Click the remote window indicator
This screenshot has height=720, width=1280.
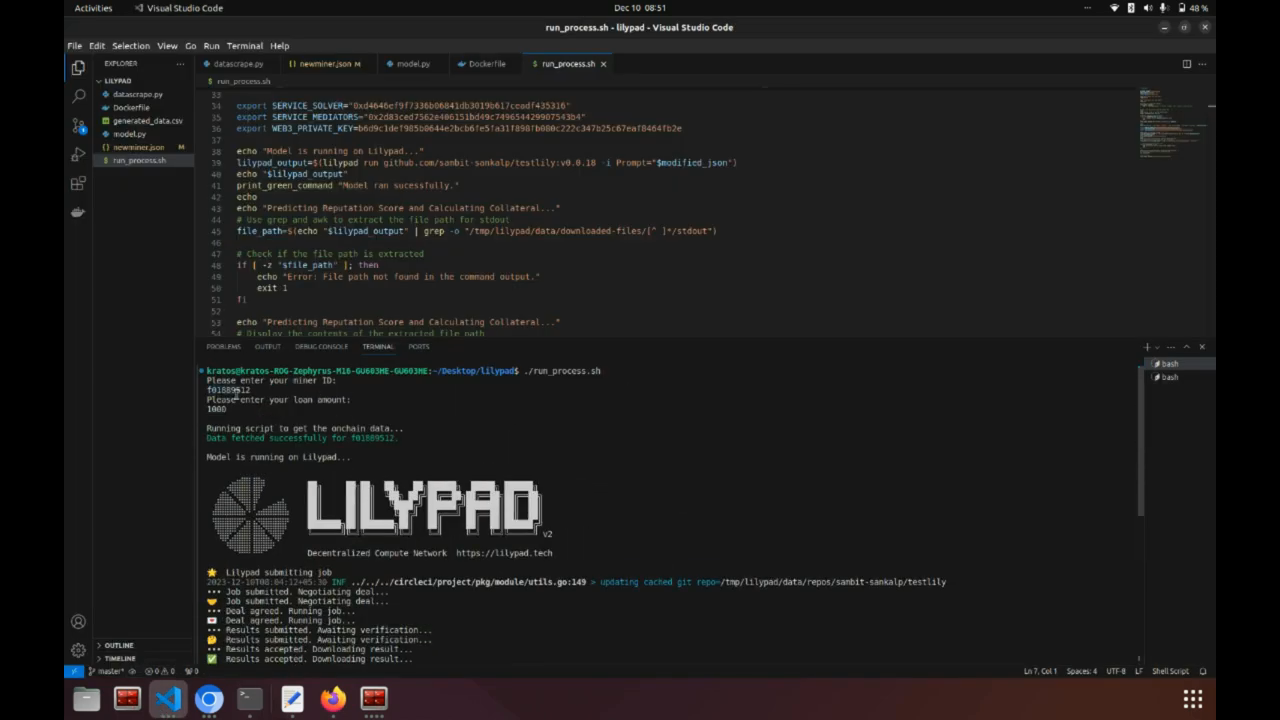tap(74, 671)
